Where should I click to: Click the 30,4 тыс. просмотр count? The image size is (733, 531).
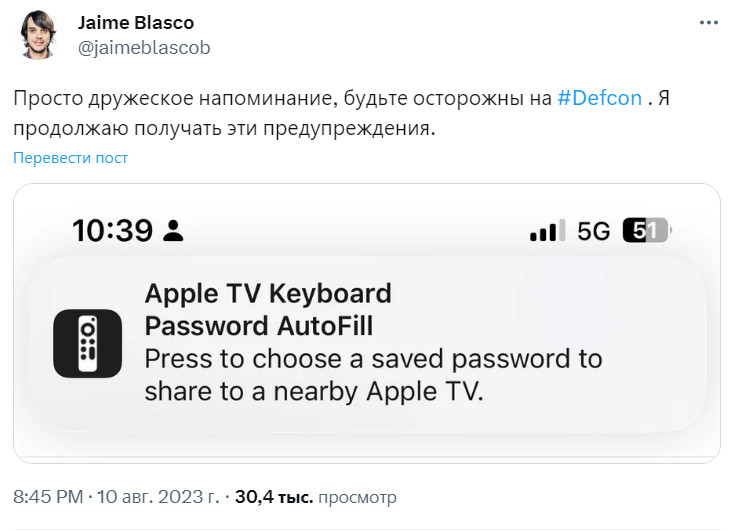coord(316,496)
